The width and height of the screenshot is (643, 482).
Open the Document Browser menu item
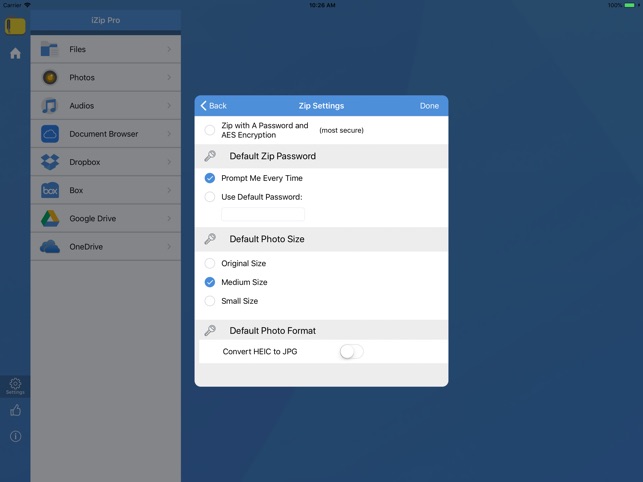click(x=106, y=134)
